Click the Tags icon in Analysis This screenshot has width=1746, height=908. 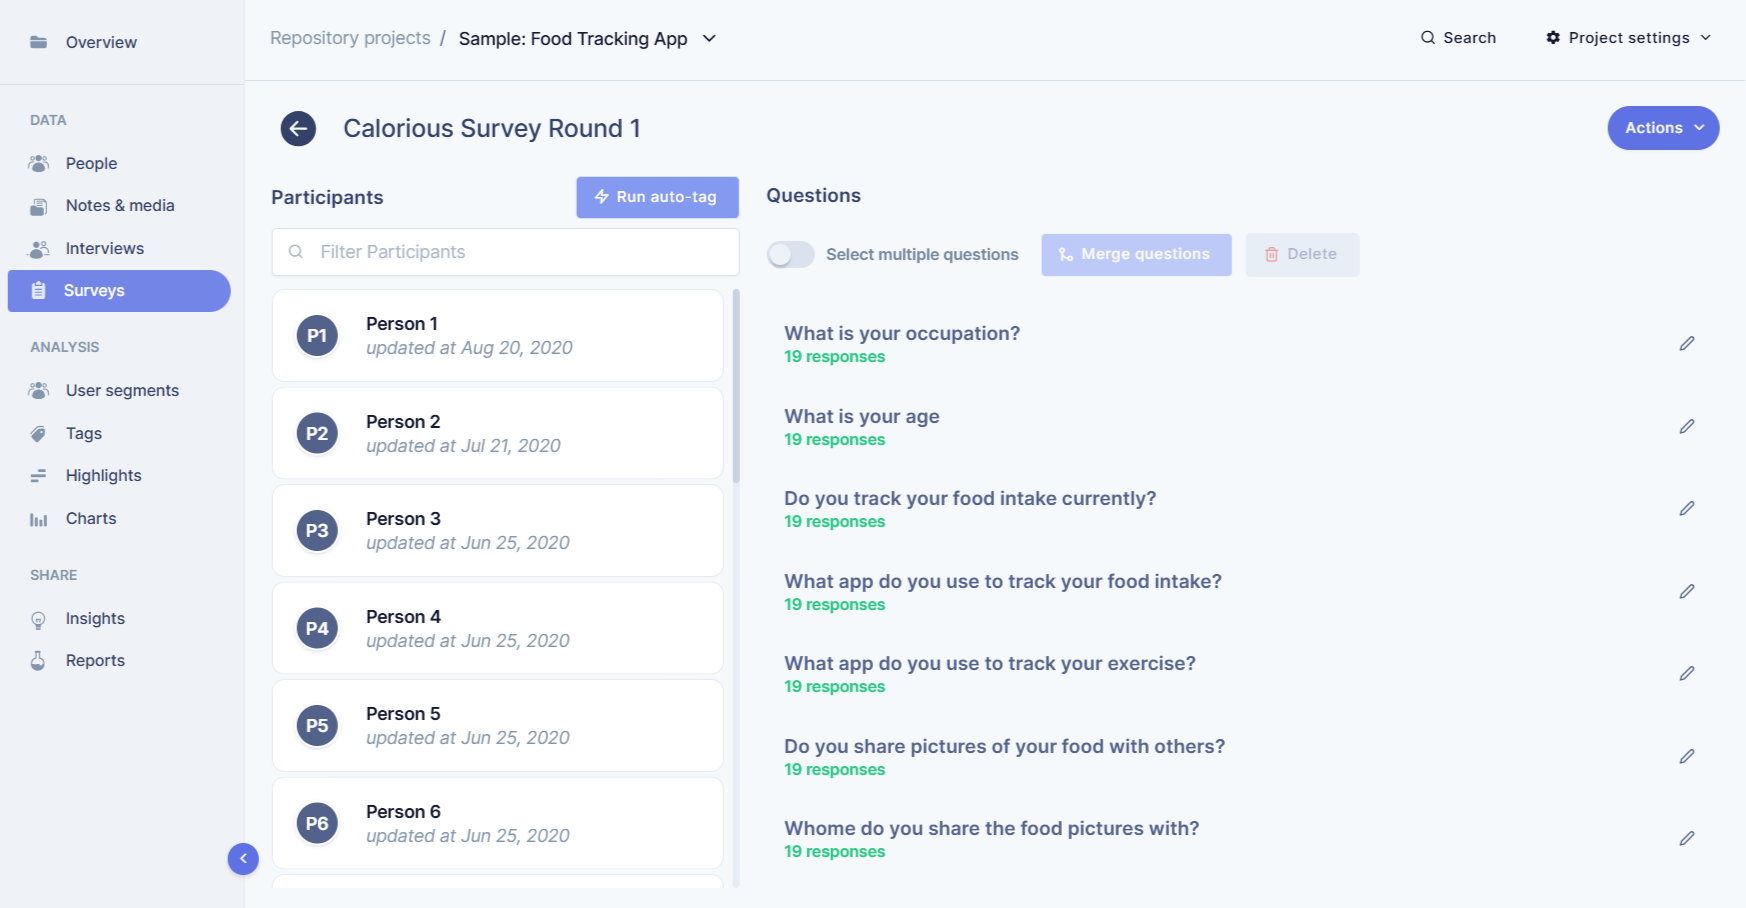coord(39,433)
